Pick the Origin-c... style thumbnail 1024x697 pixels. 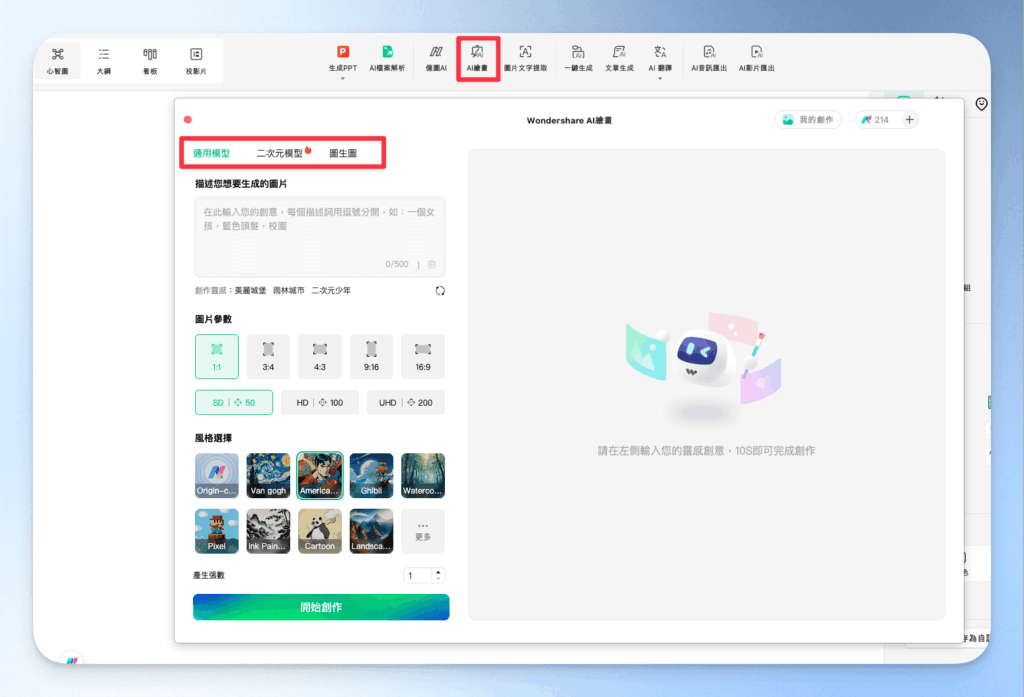(x=217, y=476)
